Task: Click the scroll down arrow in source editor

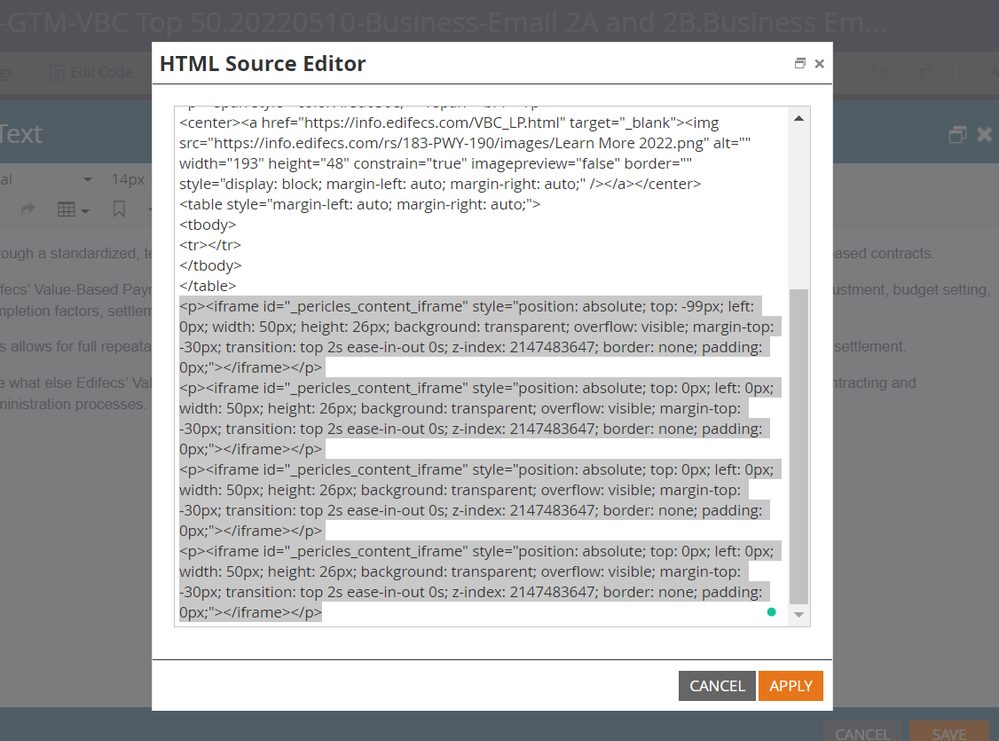Action: pyautogui.click(x=798, y=614)
